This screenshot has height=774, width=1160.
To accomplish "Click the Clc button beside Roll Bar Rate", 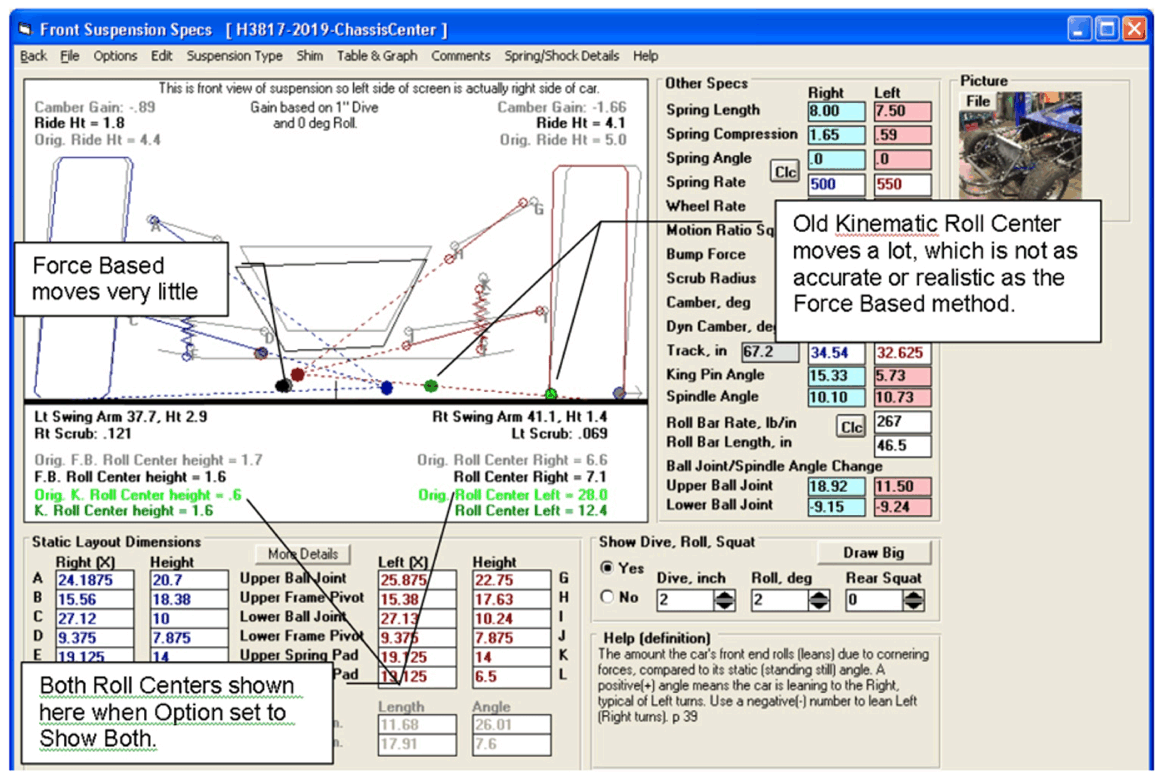I will 851,427.
